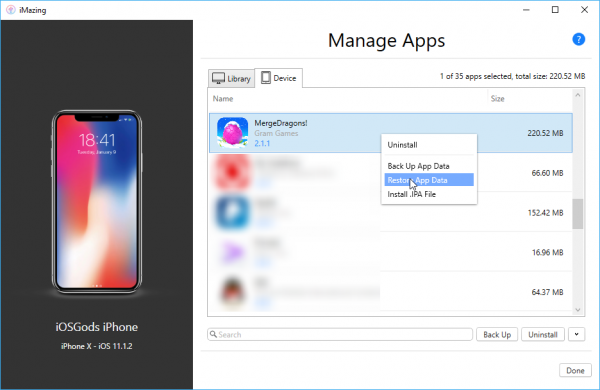600x390 pixels.
Task: Focus the Search input field
Action: click(x=340, y=335)
